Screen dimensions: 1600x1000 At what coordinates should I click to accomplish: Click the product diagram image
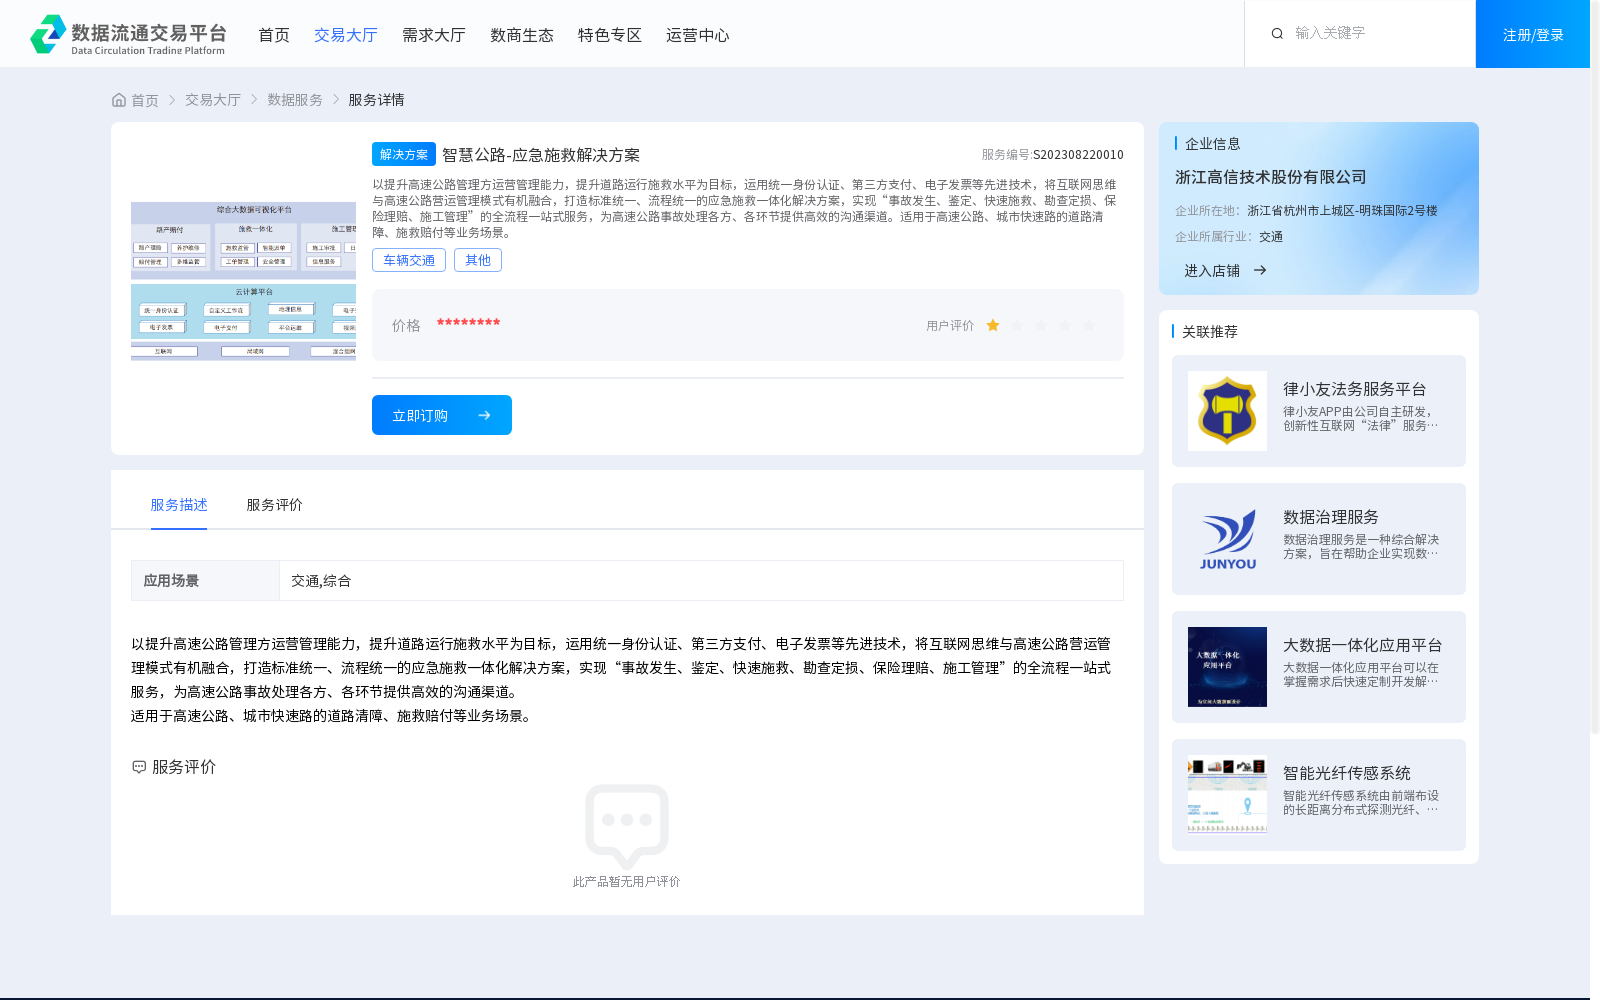pos(243,281)
